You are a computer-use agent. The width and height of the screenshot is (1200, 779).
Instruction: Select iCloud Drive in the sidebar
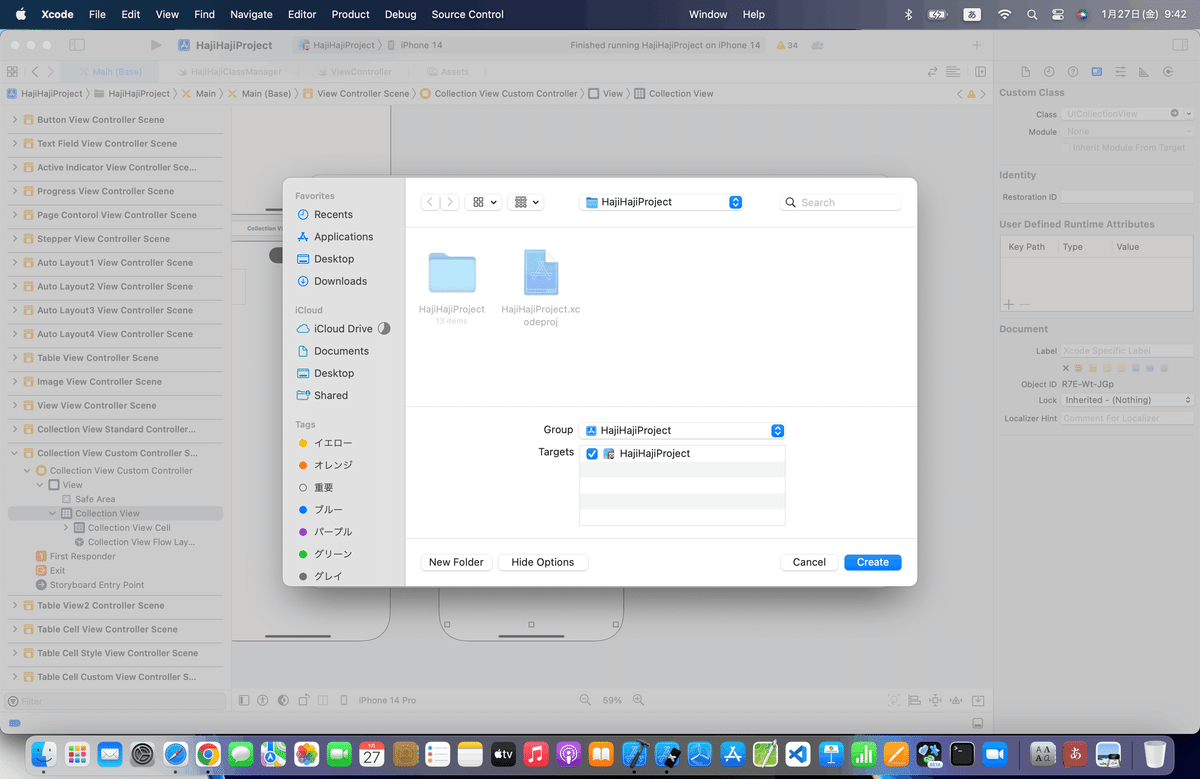click(343, 329)
